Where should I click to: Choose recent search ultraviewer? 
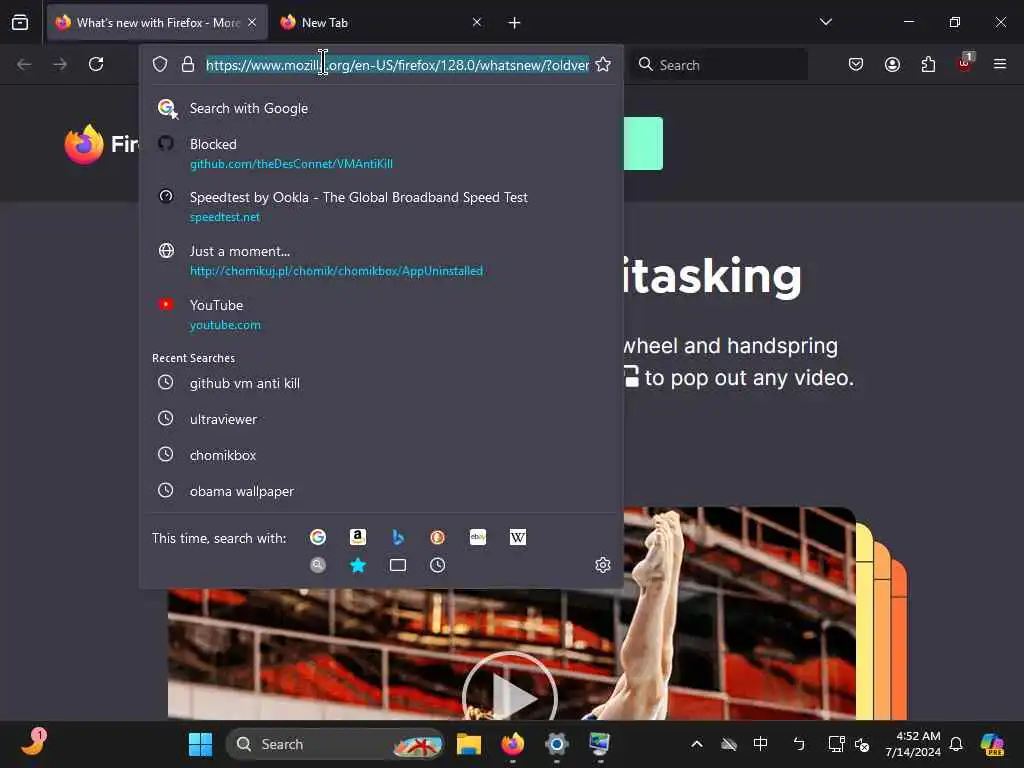coord(381,419)
